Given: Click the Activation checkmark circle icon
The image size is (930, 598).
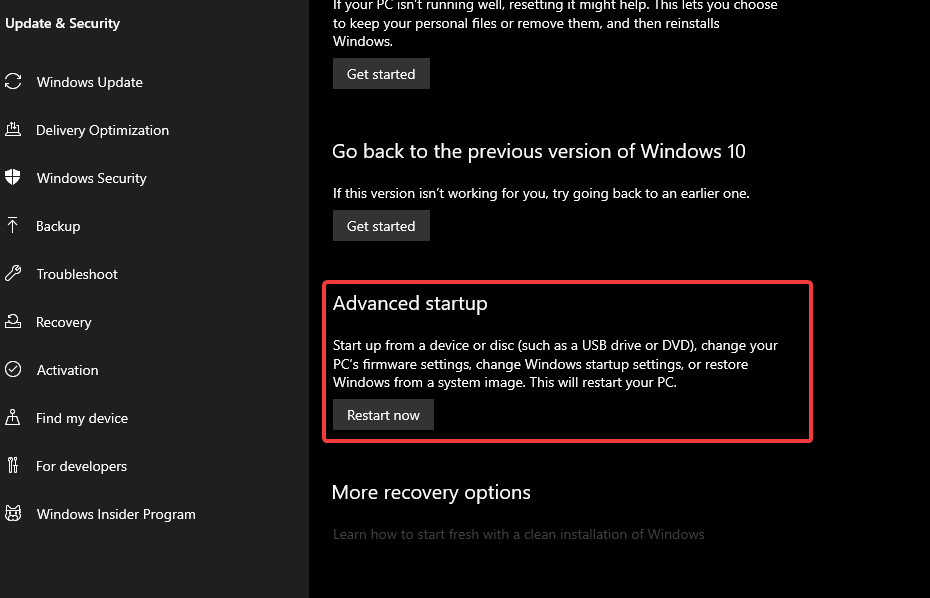Looking at the screenshot, I should coord(13,370).
